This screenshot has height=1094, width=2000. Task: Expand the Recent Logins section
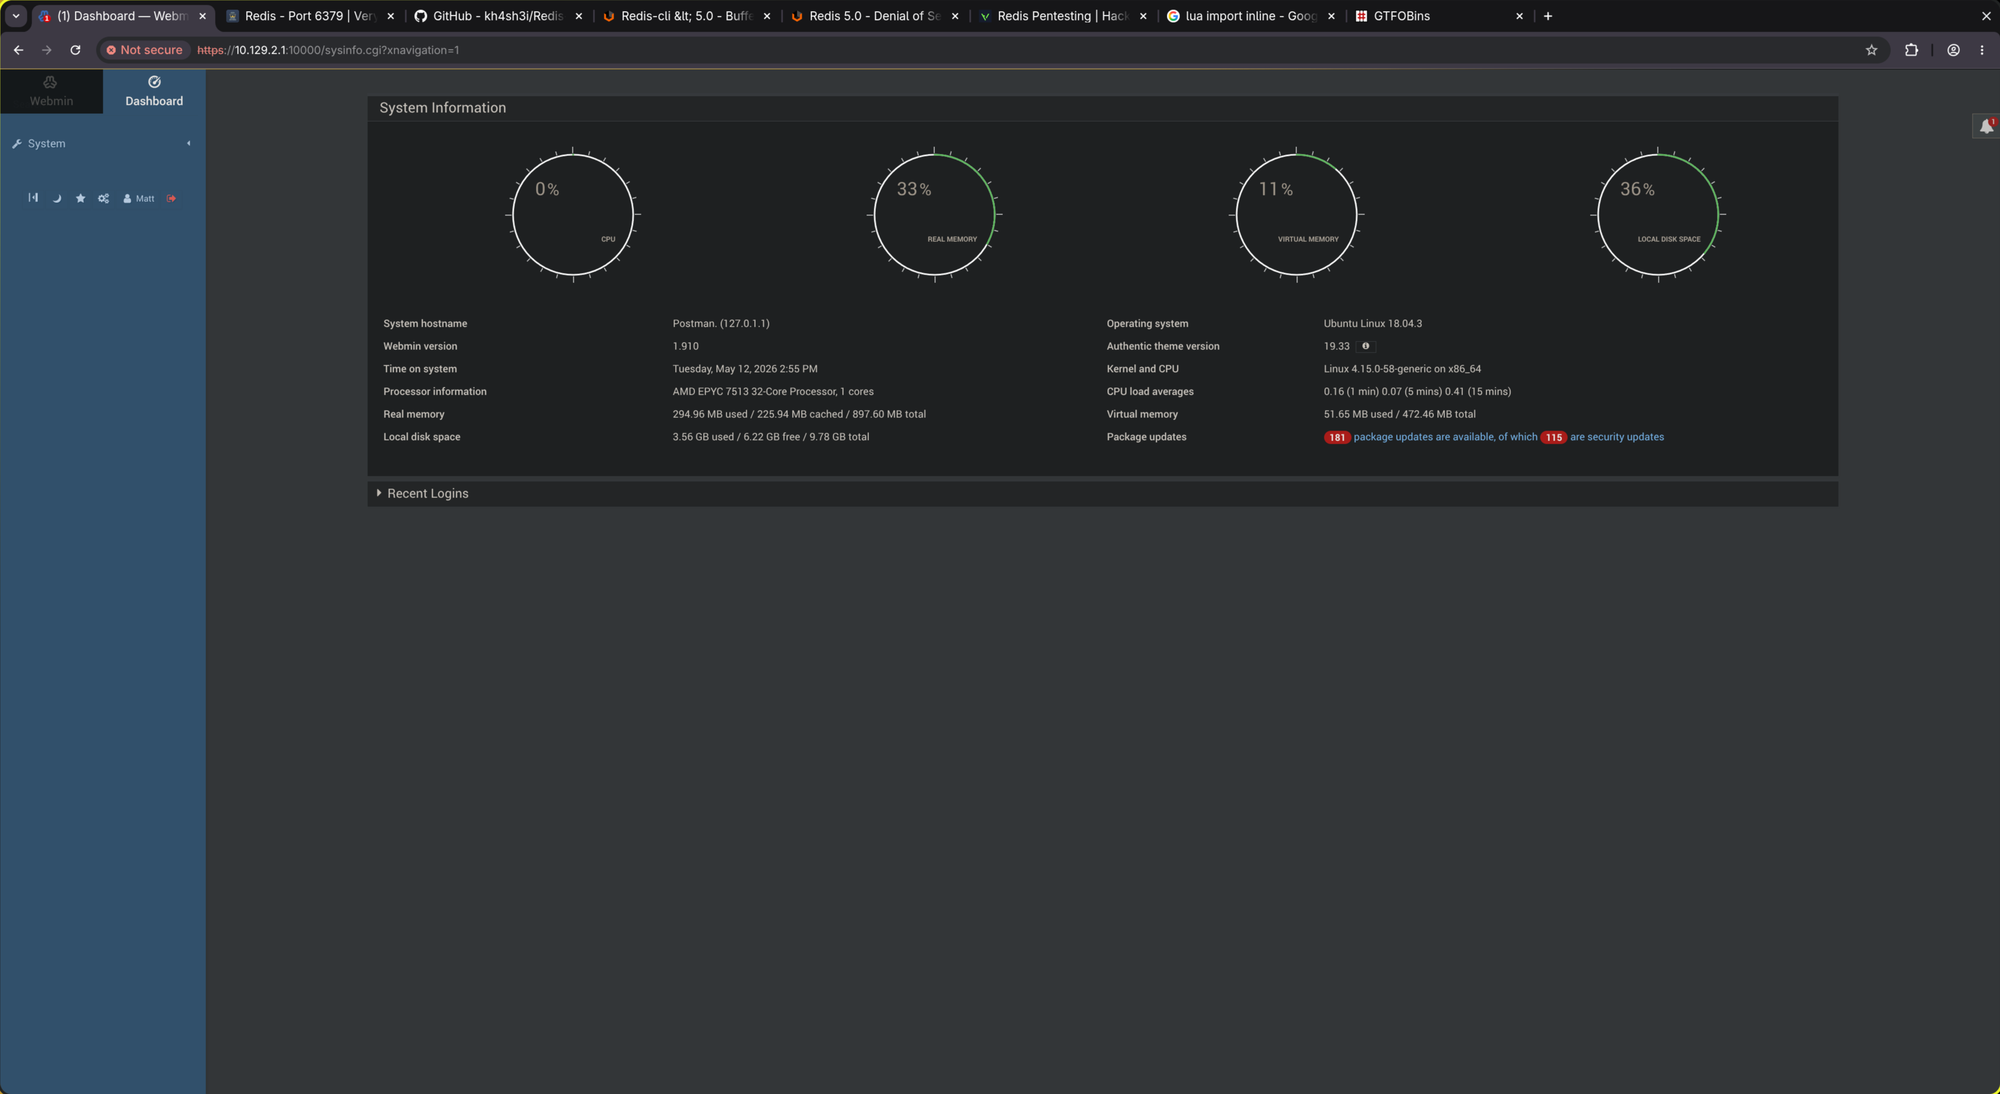(x=427, y=493)
